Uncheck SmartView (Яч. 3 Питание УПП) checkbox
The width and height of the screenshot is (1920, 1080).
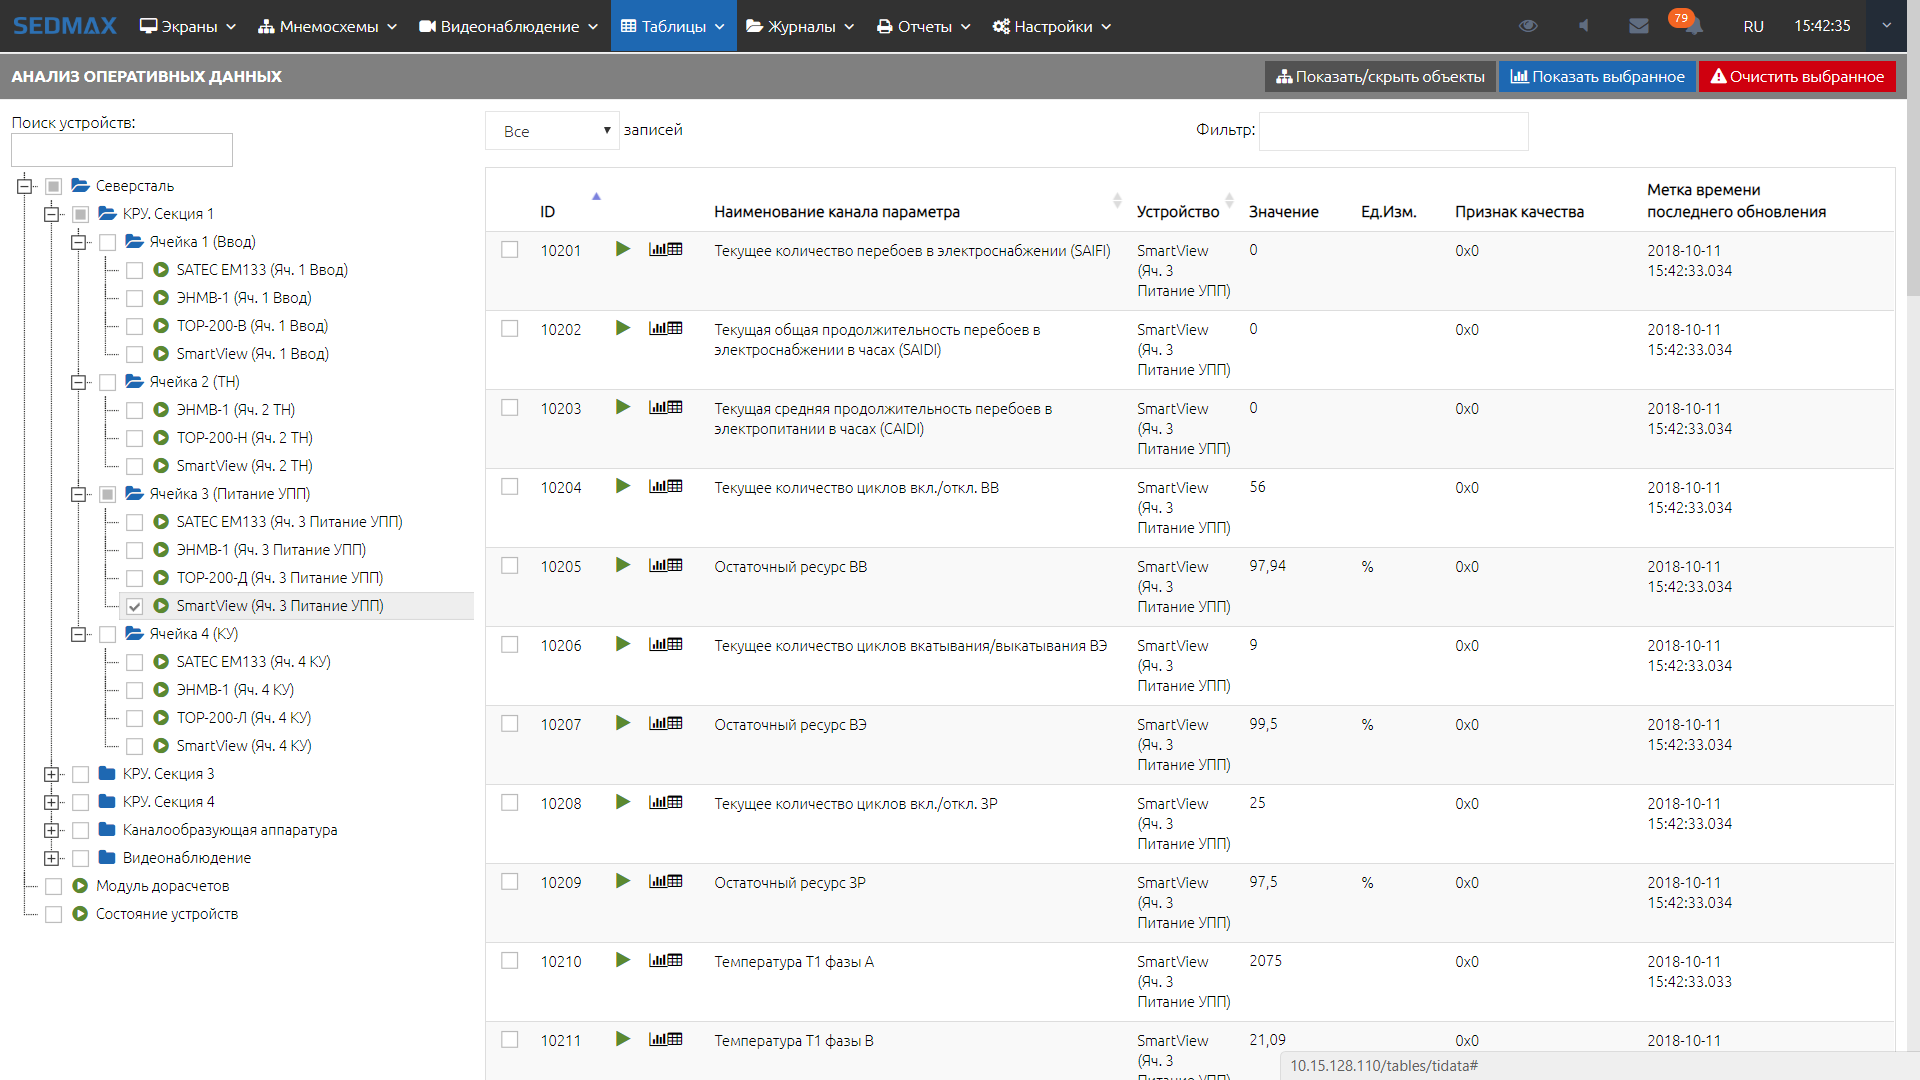point(135,606)
